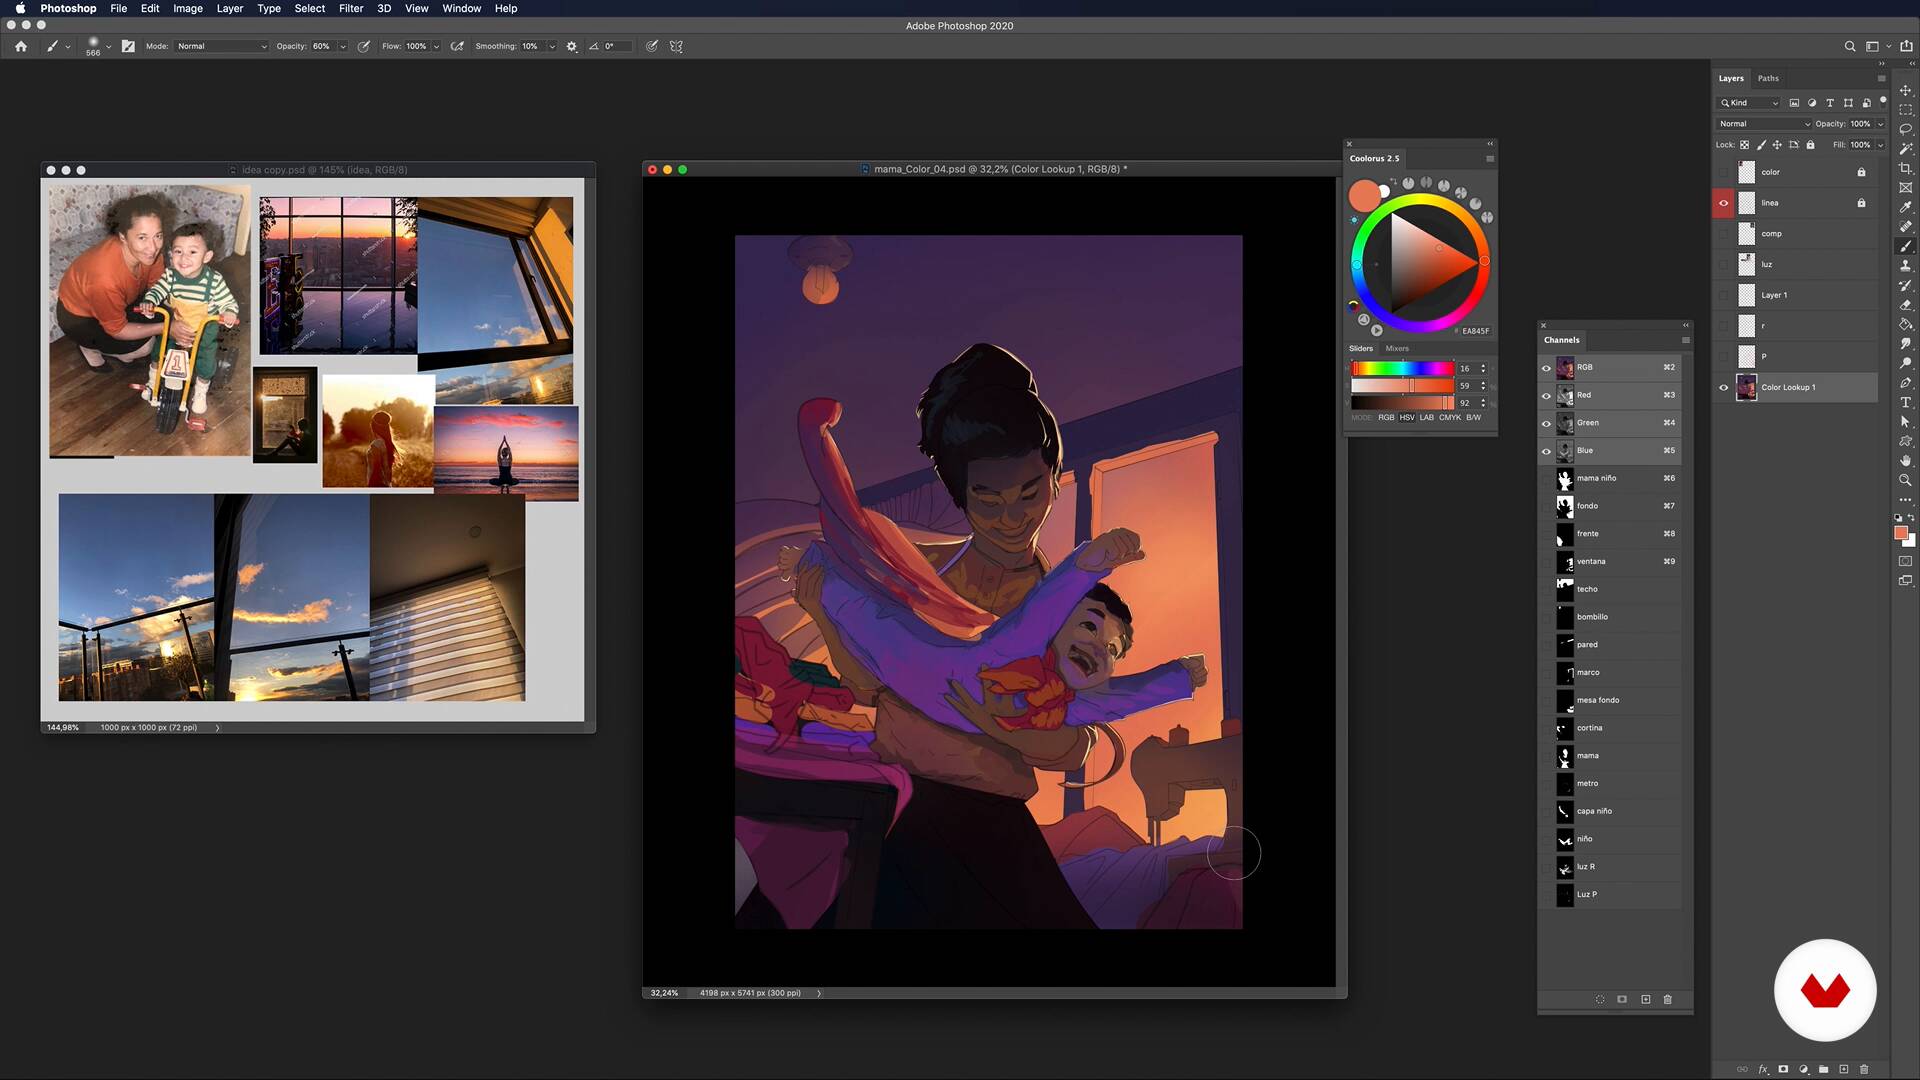1920x1080 pixels.
Task: Open Flow value dropdown
Action: pos(436,46)
